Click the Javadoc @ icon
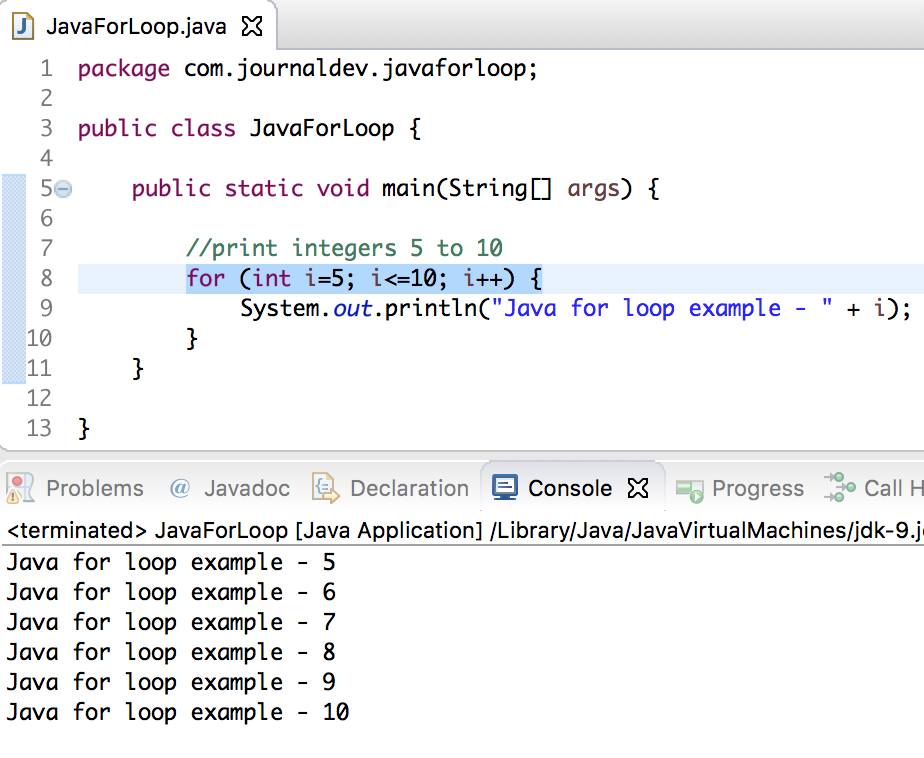The height and width of the screenshot is (758, 924). (180, 488)
